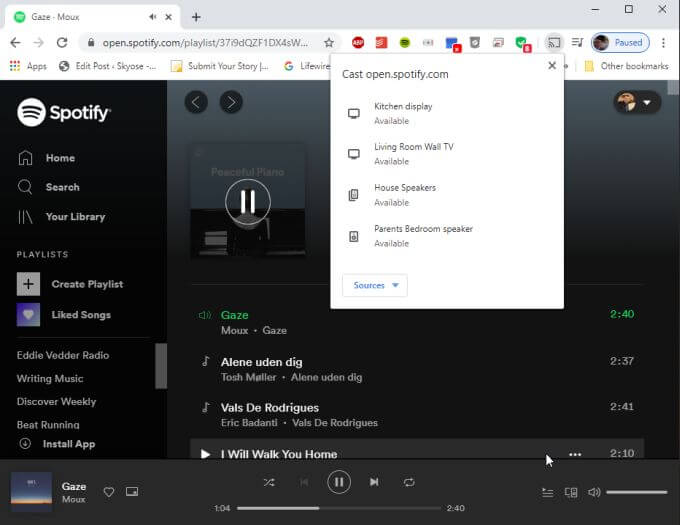Open the Spotify user profile dropdown
This screenshot has height=525, width=680.
[637, 102]
